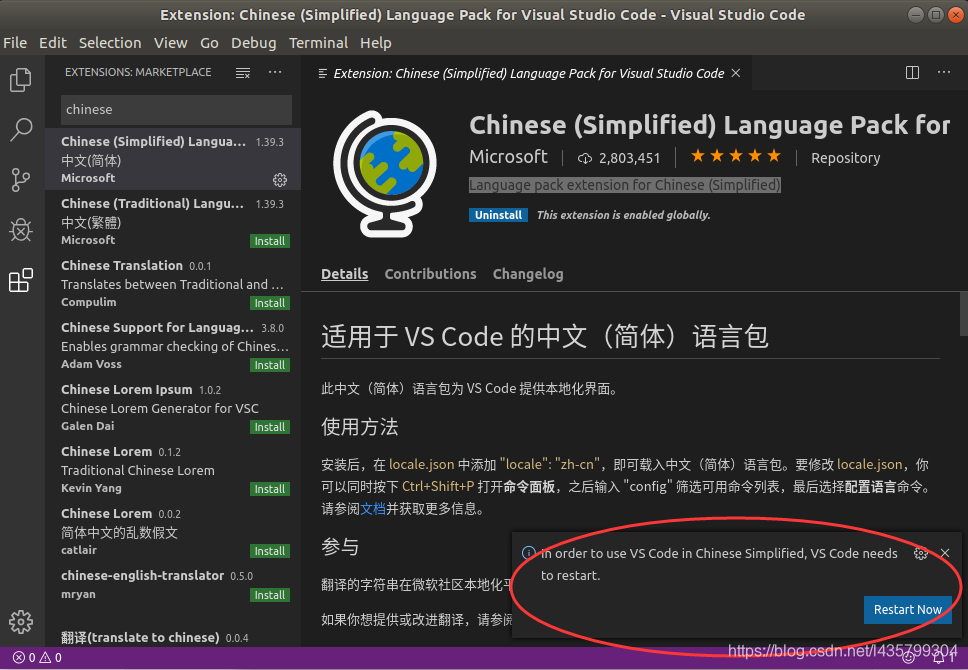Open the View menu

coord(170,43)
